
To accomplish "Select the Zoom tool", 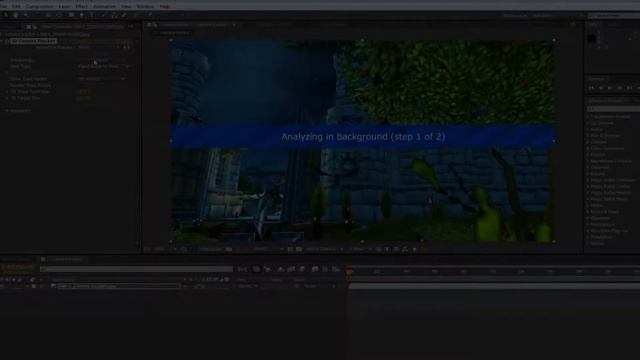I will (26, 15).
